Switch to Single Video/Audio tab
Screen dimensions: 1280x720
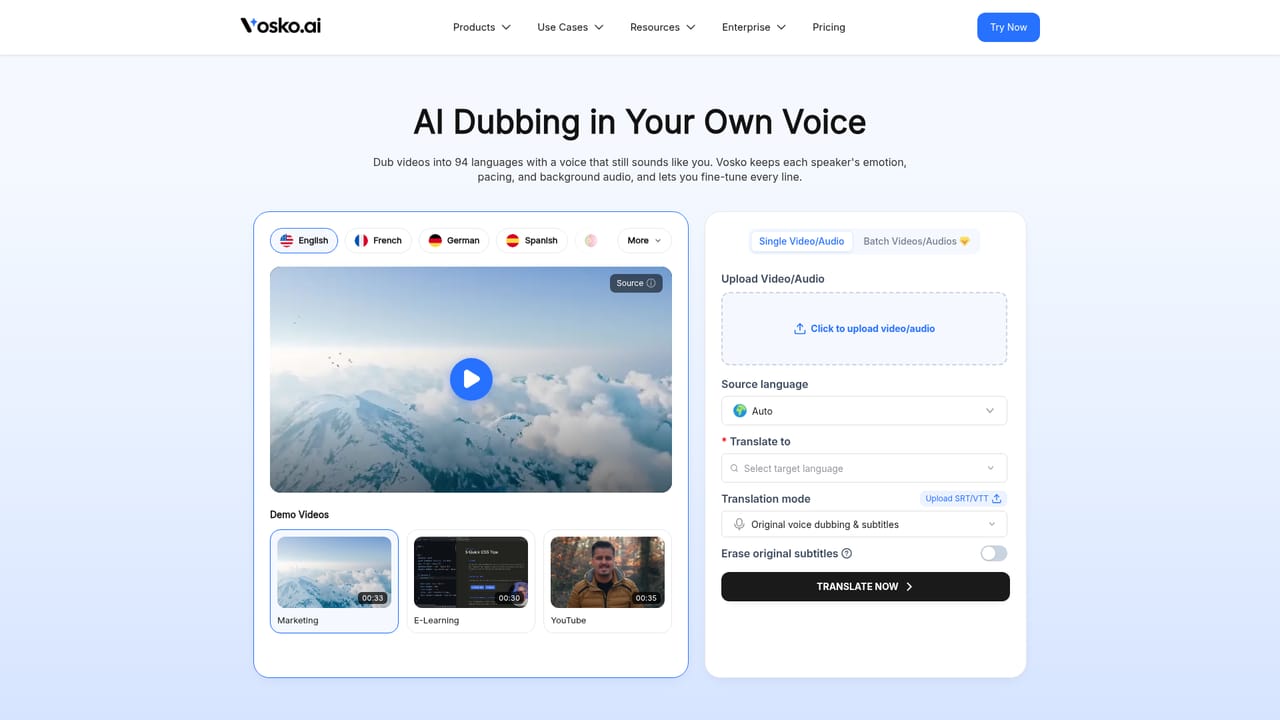click(x=801, y=241)
